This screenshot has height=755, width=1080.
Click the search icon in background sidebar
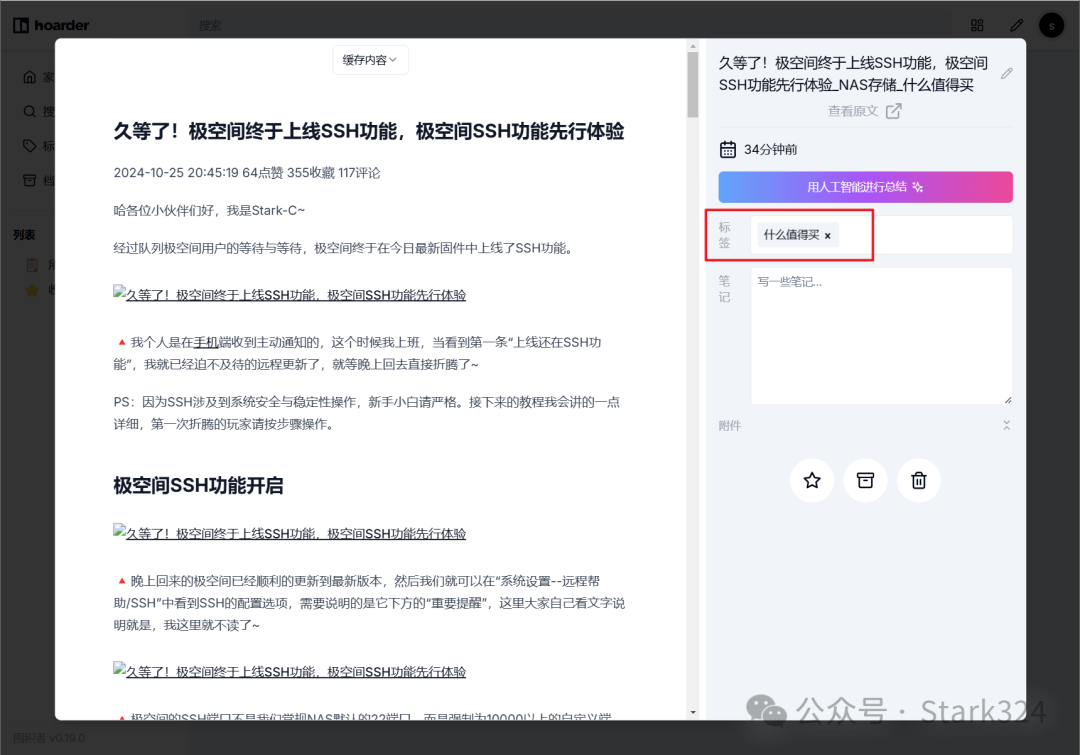tap(30, 111)
